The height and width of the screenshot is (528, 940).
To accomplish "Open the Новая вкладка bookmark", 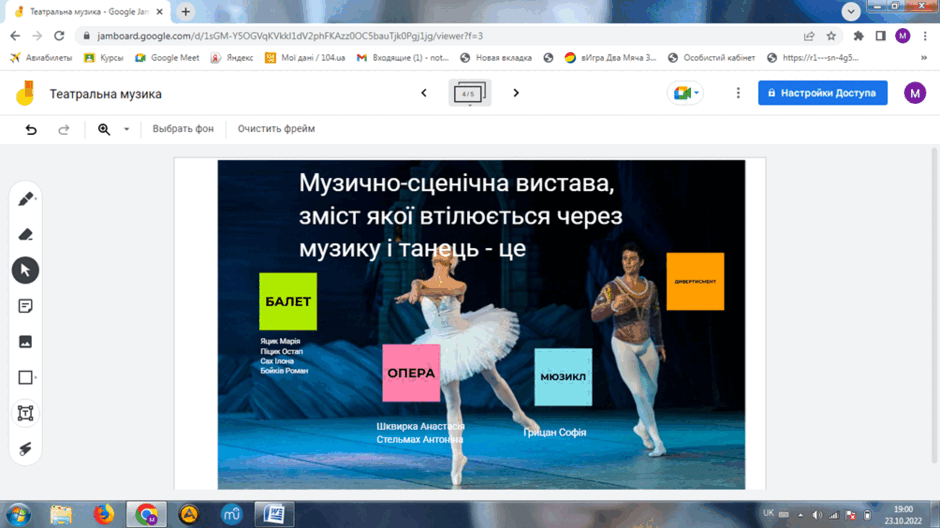I will tap(496, 58).
